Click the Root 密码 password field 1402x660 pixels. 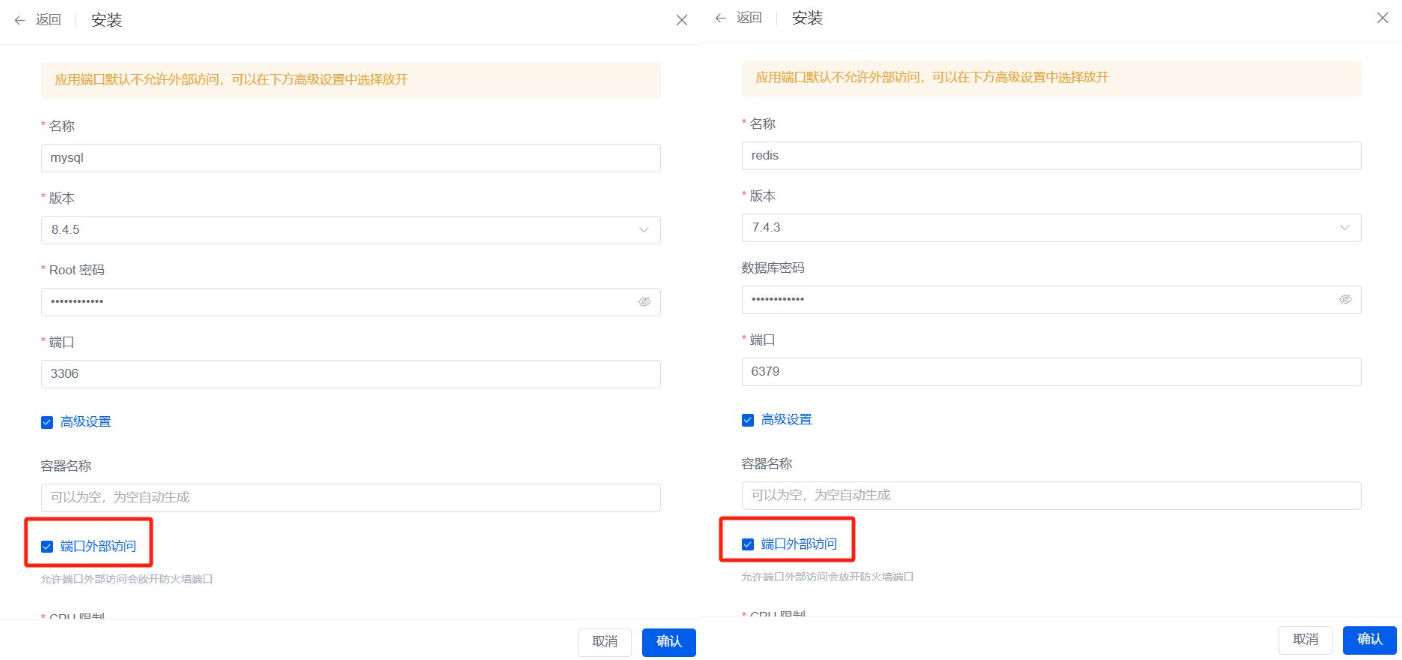point(351,302)
